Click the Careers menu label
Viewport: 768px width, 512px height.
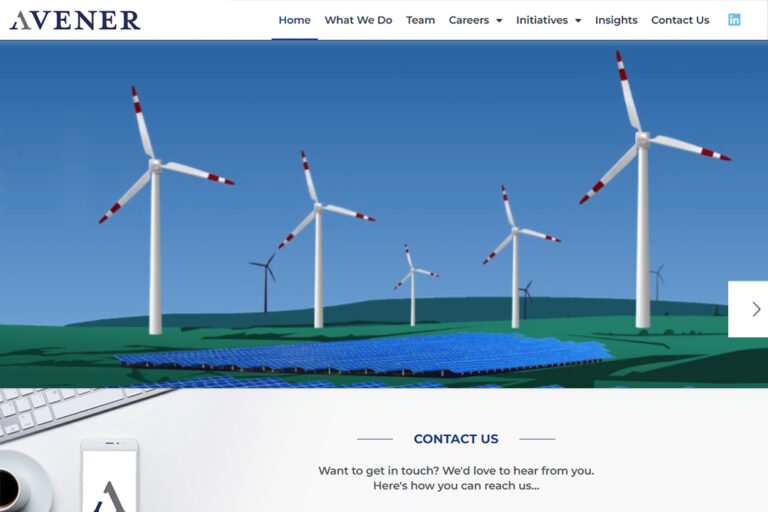tap(468, 20)
